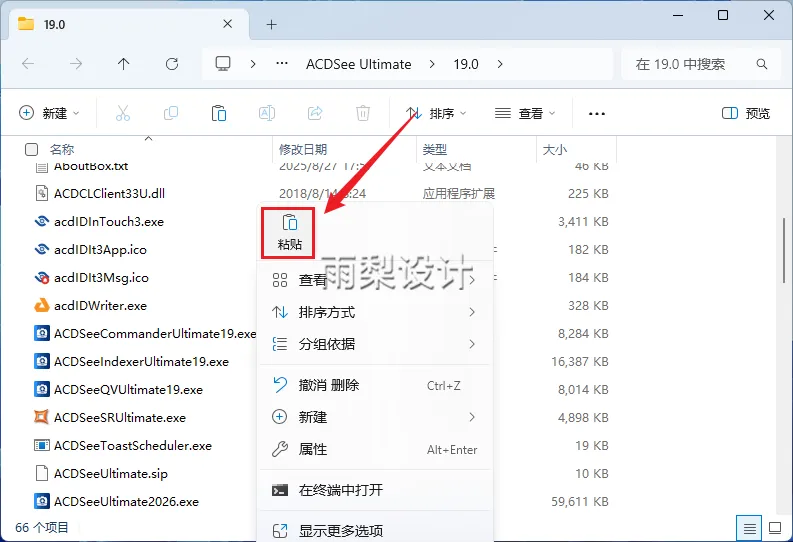
Task: Expand the chevron after This PC icon
Action: [x=253, y=64]
